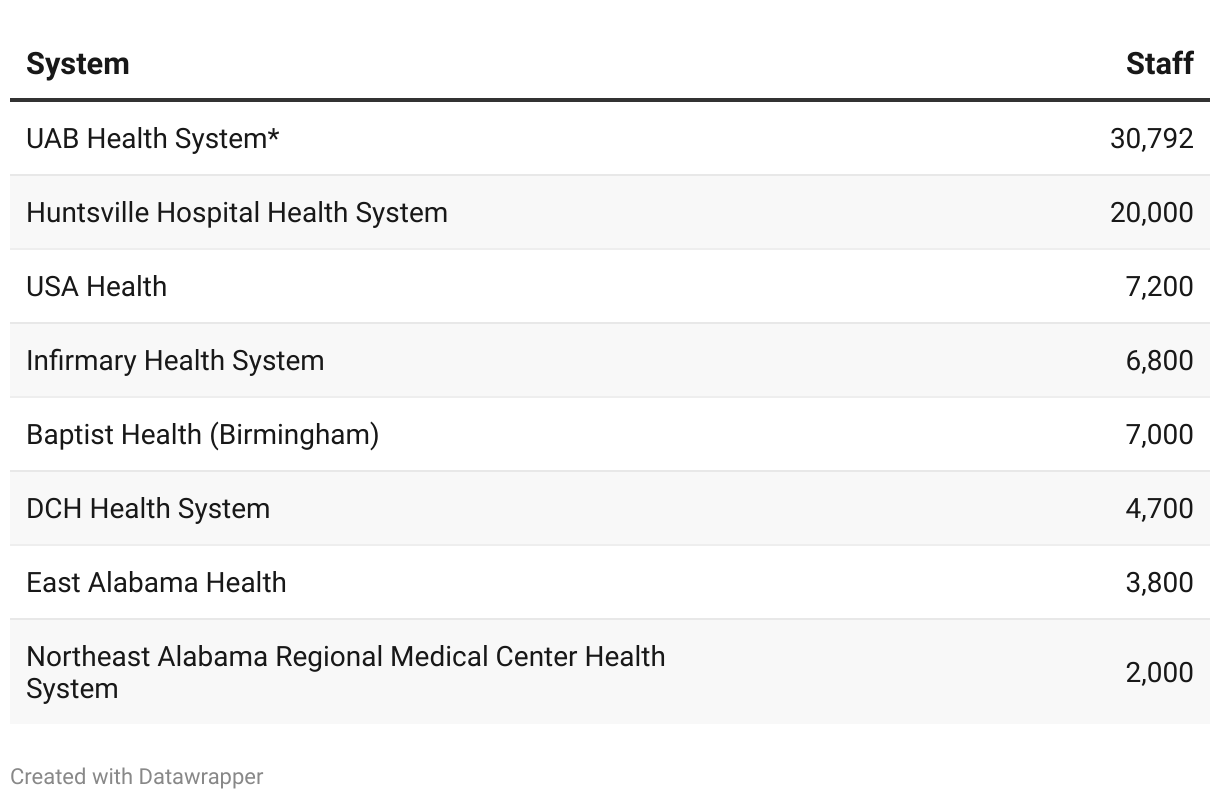This screenshot has width=1220, height=800.
Task: Click the 6,800 staff value
Action: click(1159, 360)
